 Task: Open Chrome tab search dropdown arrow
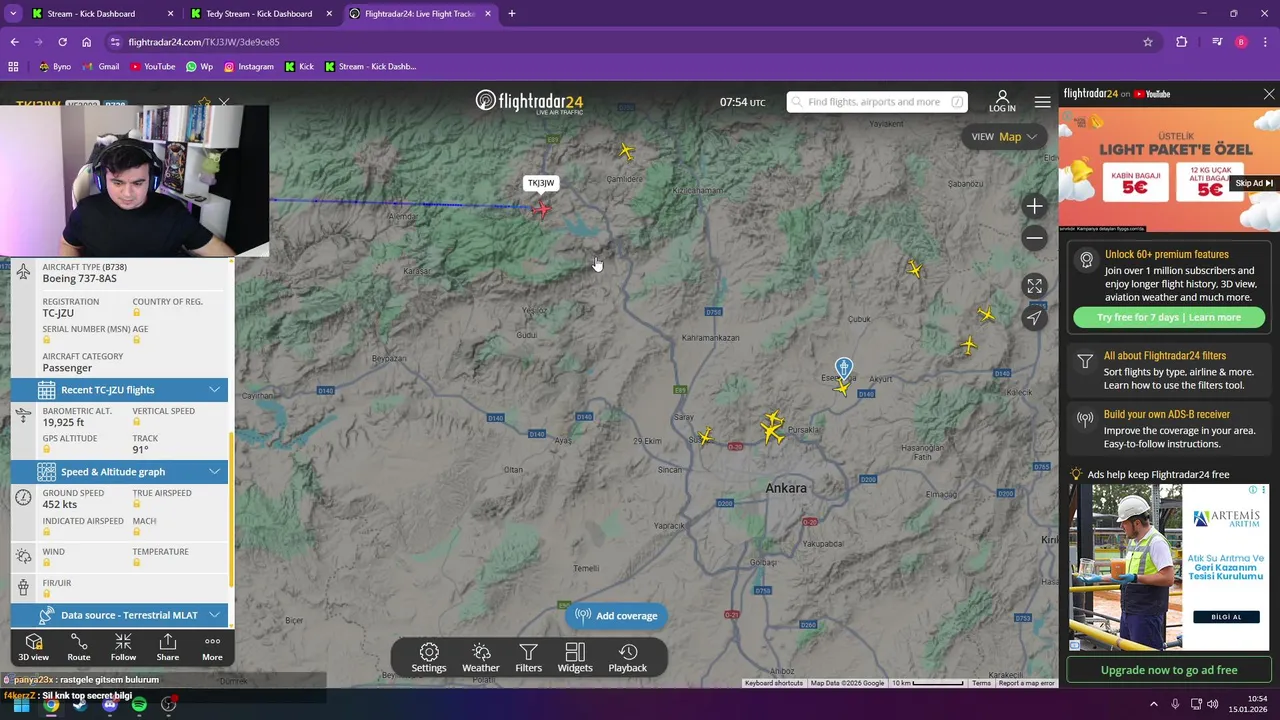[13, 14]
